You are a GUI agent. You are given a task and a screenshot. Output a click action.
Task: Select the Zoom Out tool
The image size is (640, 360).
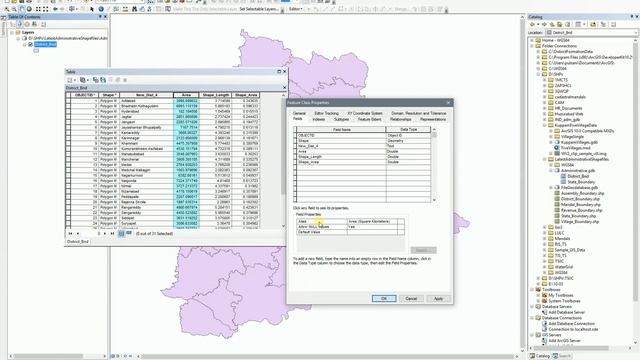coord(14,9)
